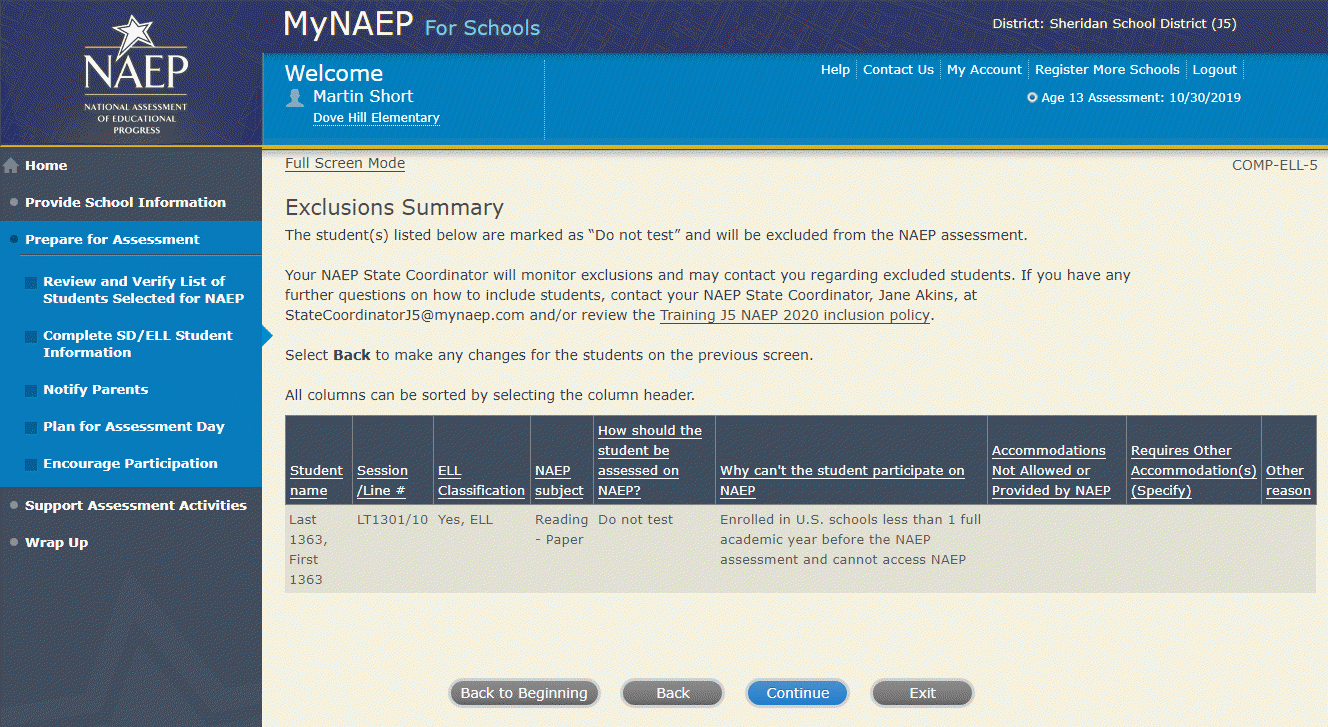Click the user silhouette icon beside Martin Short
Image resolution: width=1328 pixels, height=727 pixels.
[295, 97]
